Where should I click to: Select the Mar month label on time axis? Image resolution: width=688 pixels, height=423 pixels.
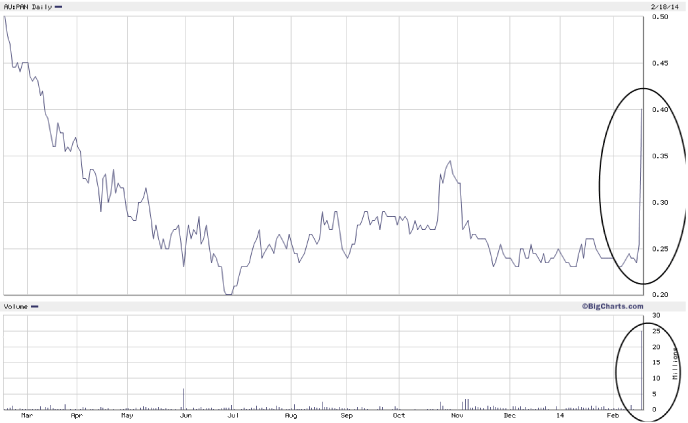point(26,417)
